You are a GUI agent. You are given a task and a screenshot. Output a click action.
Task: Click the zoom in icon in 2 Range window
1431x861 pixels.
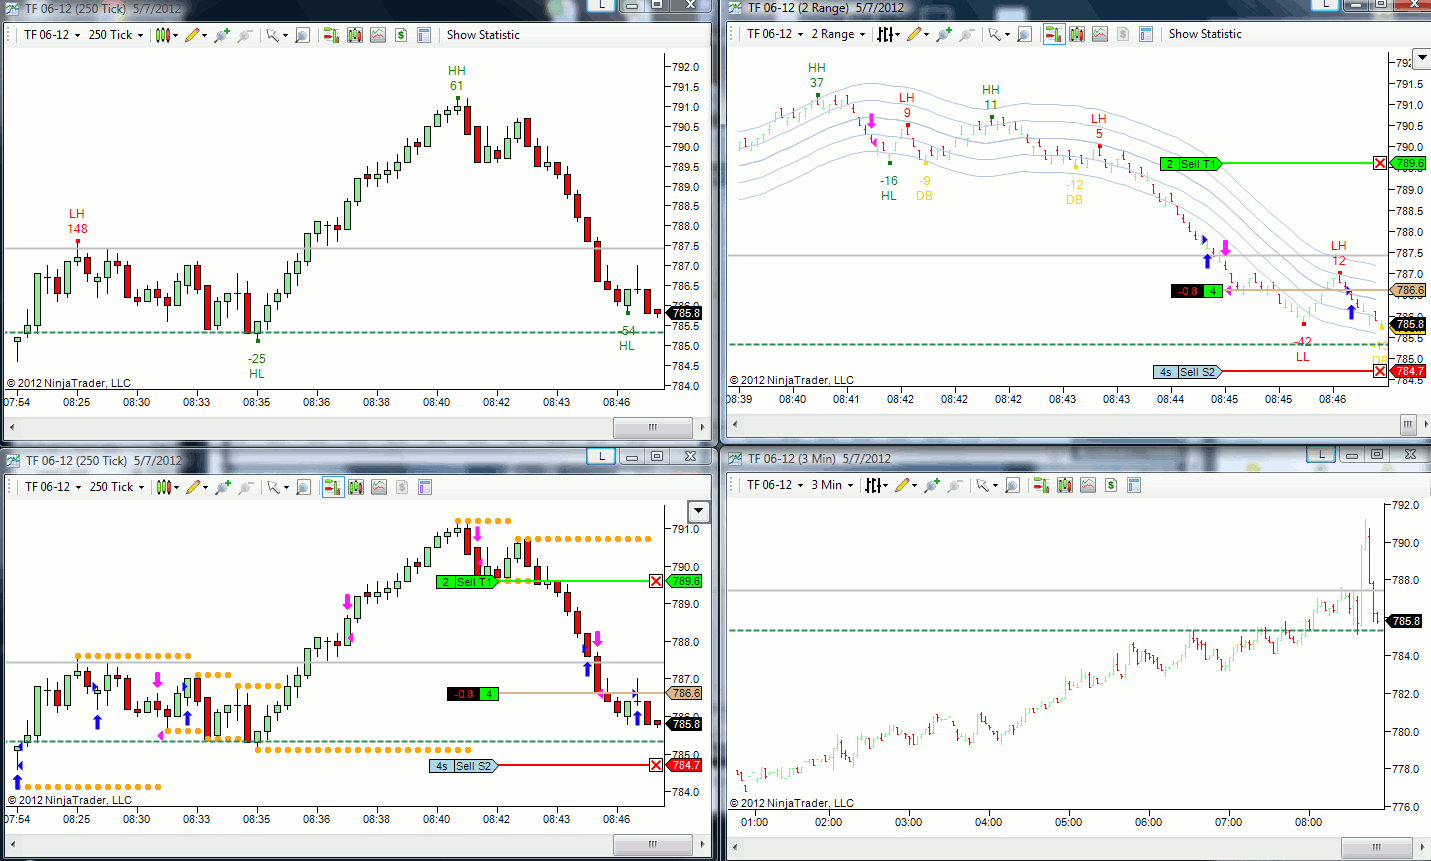943,34
